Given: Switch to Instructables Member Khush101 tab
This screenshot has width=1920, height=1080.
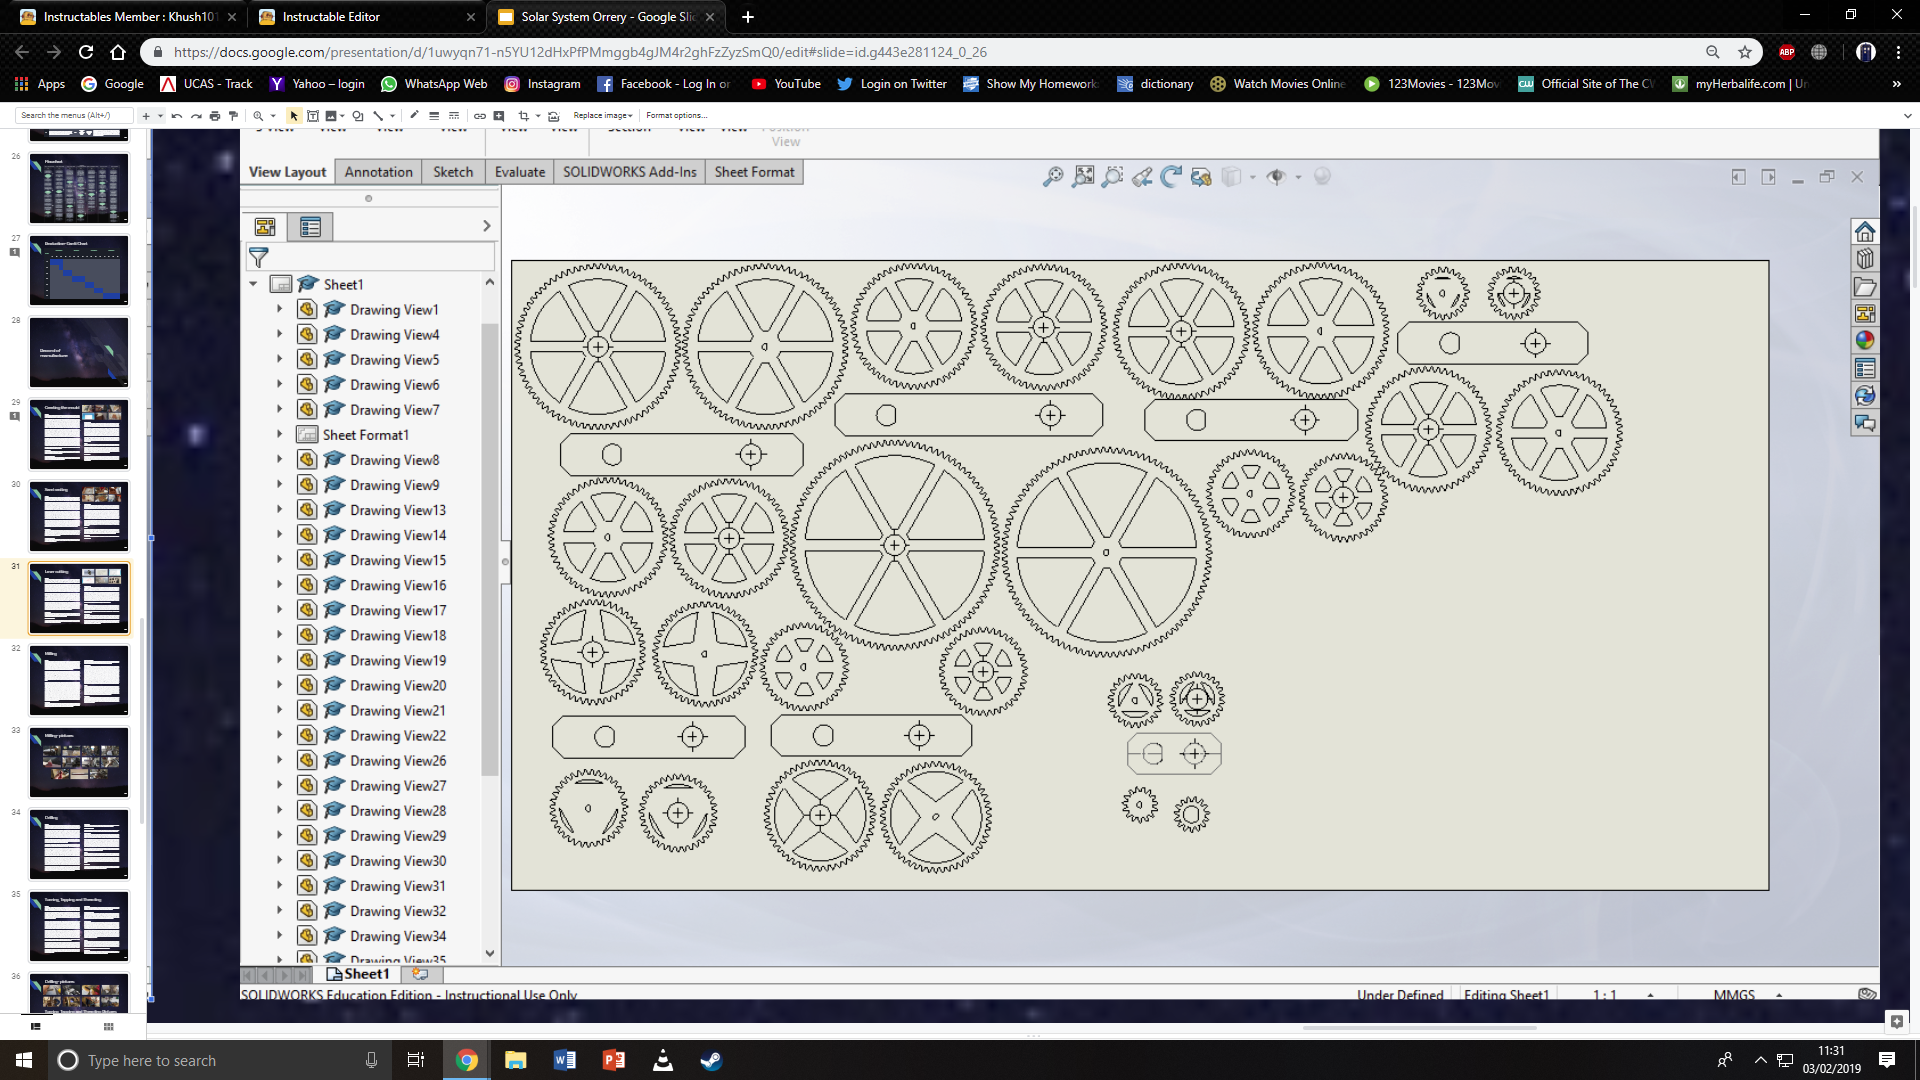Looking at the screenshot, I should 128,17.
